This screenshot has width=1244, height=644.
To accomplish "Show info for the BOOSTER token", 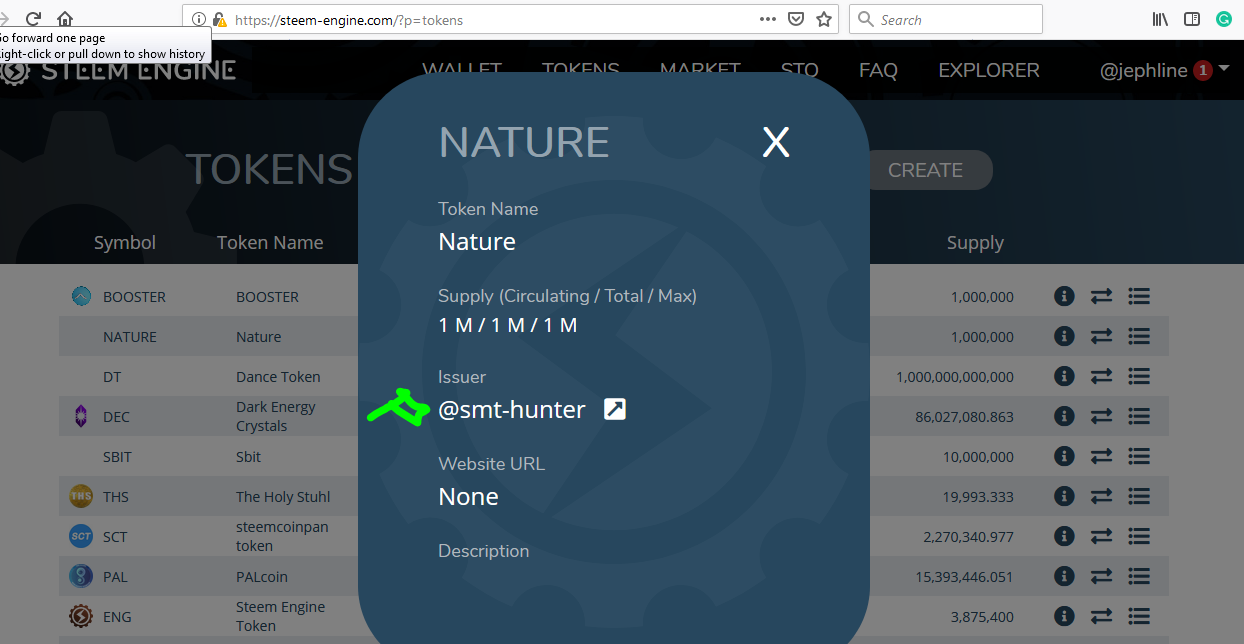I will point(1065,296).
